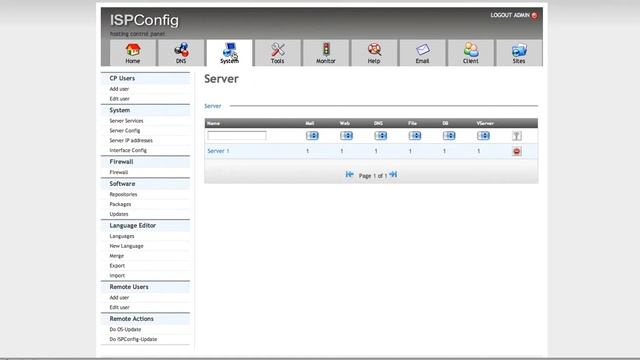This screenshot has width=640, height=360.
Task: Click the VServer column header
Action: tap(485, 123)
